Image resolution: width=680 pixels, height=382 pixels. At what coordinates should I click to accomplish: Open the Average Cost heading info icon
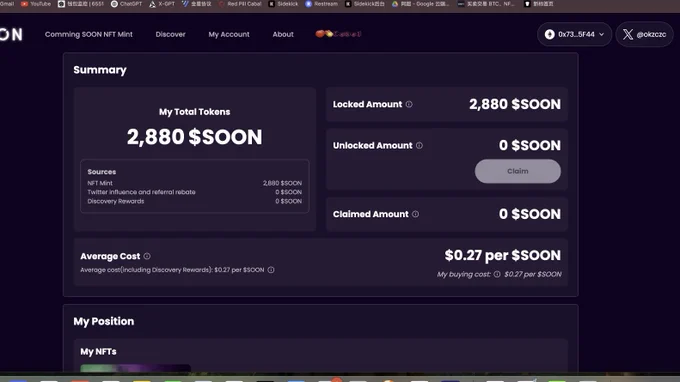point(147,256)
